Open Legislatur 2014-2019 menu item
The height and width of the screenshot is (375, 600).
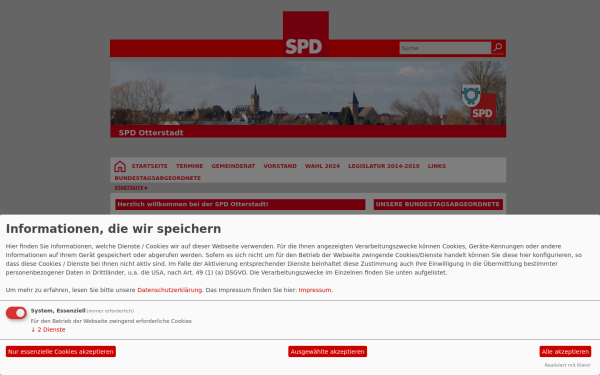pos(383,166)
